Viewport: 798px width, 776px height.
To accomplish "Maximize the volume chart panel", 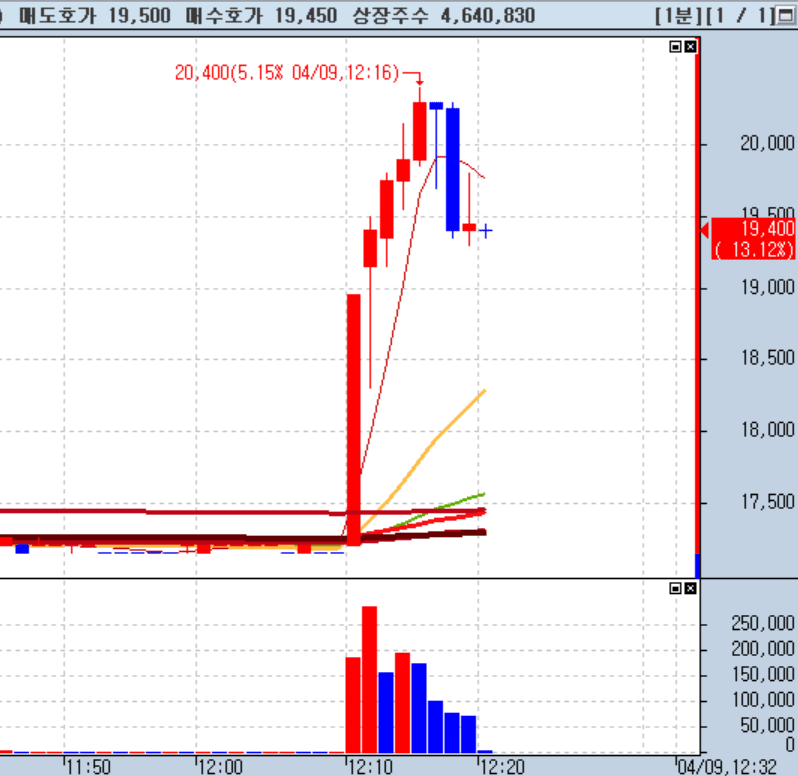I will tap(675, 588).
